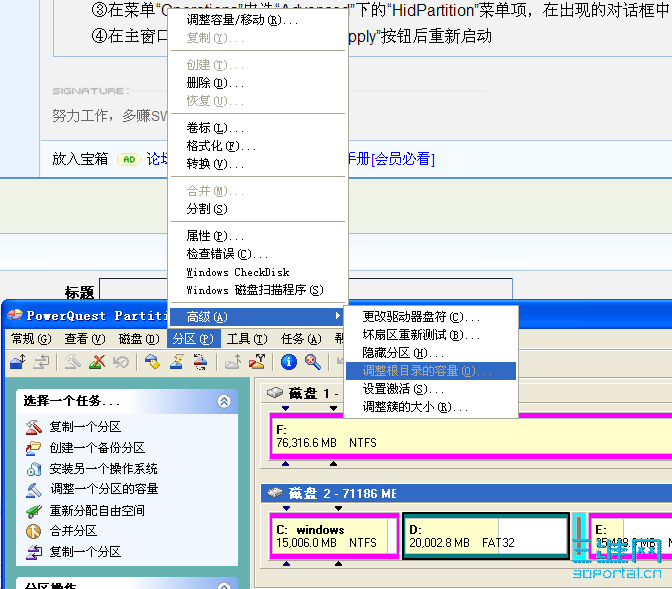Open the 查看(V) menu
The width and height of the screenshot is (672, 589).
click(85, 339)
